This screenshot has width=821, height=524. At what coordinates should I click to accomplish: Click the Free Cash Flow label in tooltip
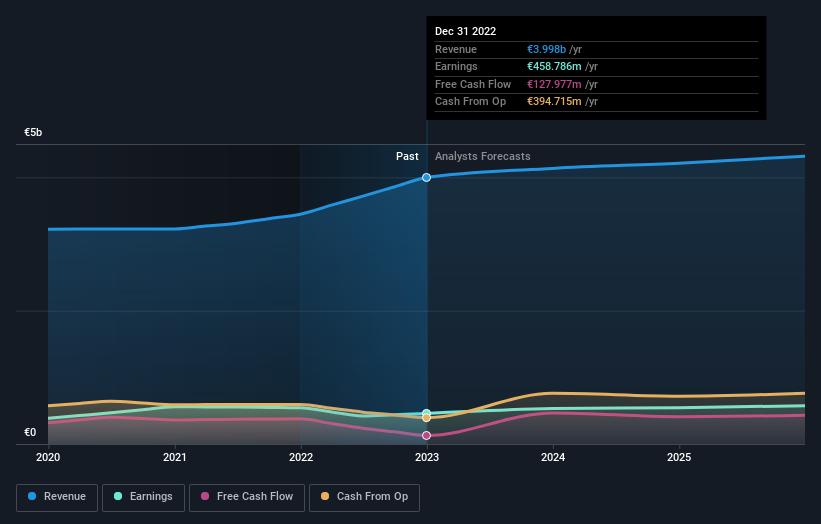tap(473, 84)
